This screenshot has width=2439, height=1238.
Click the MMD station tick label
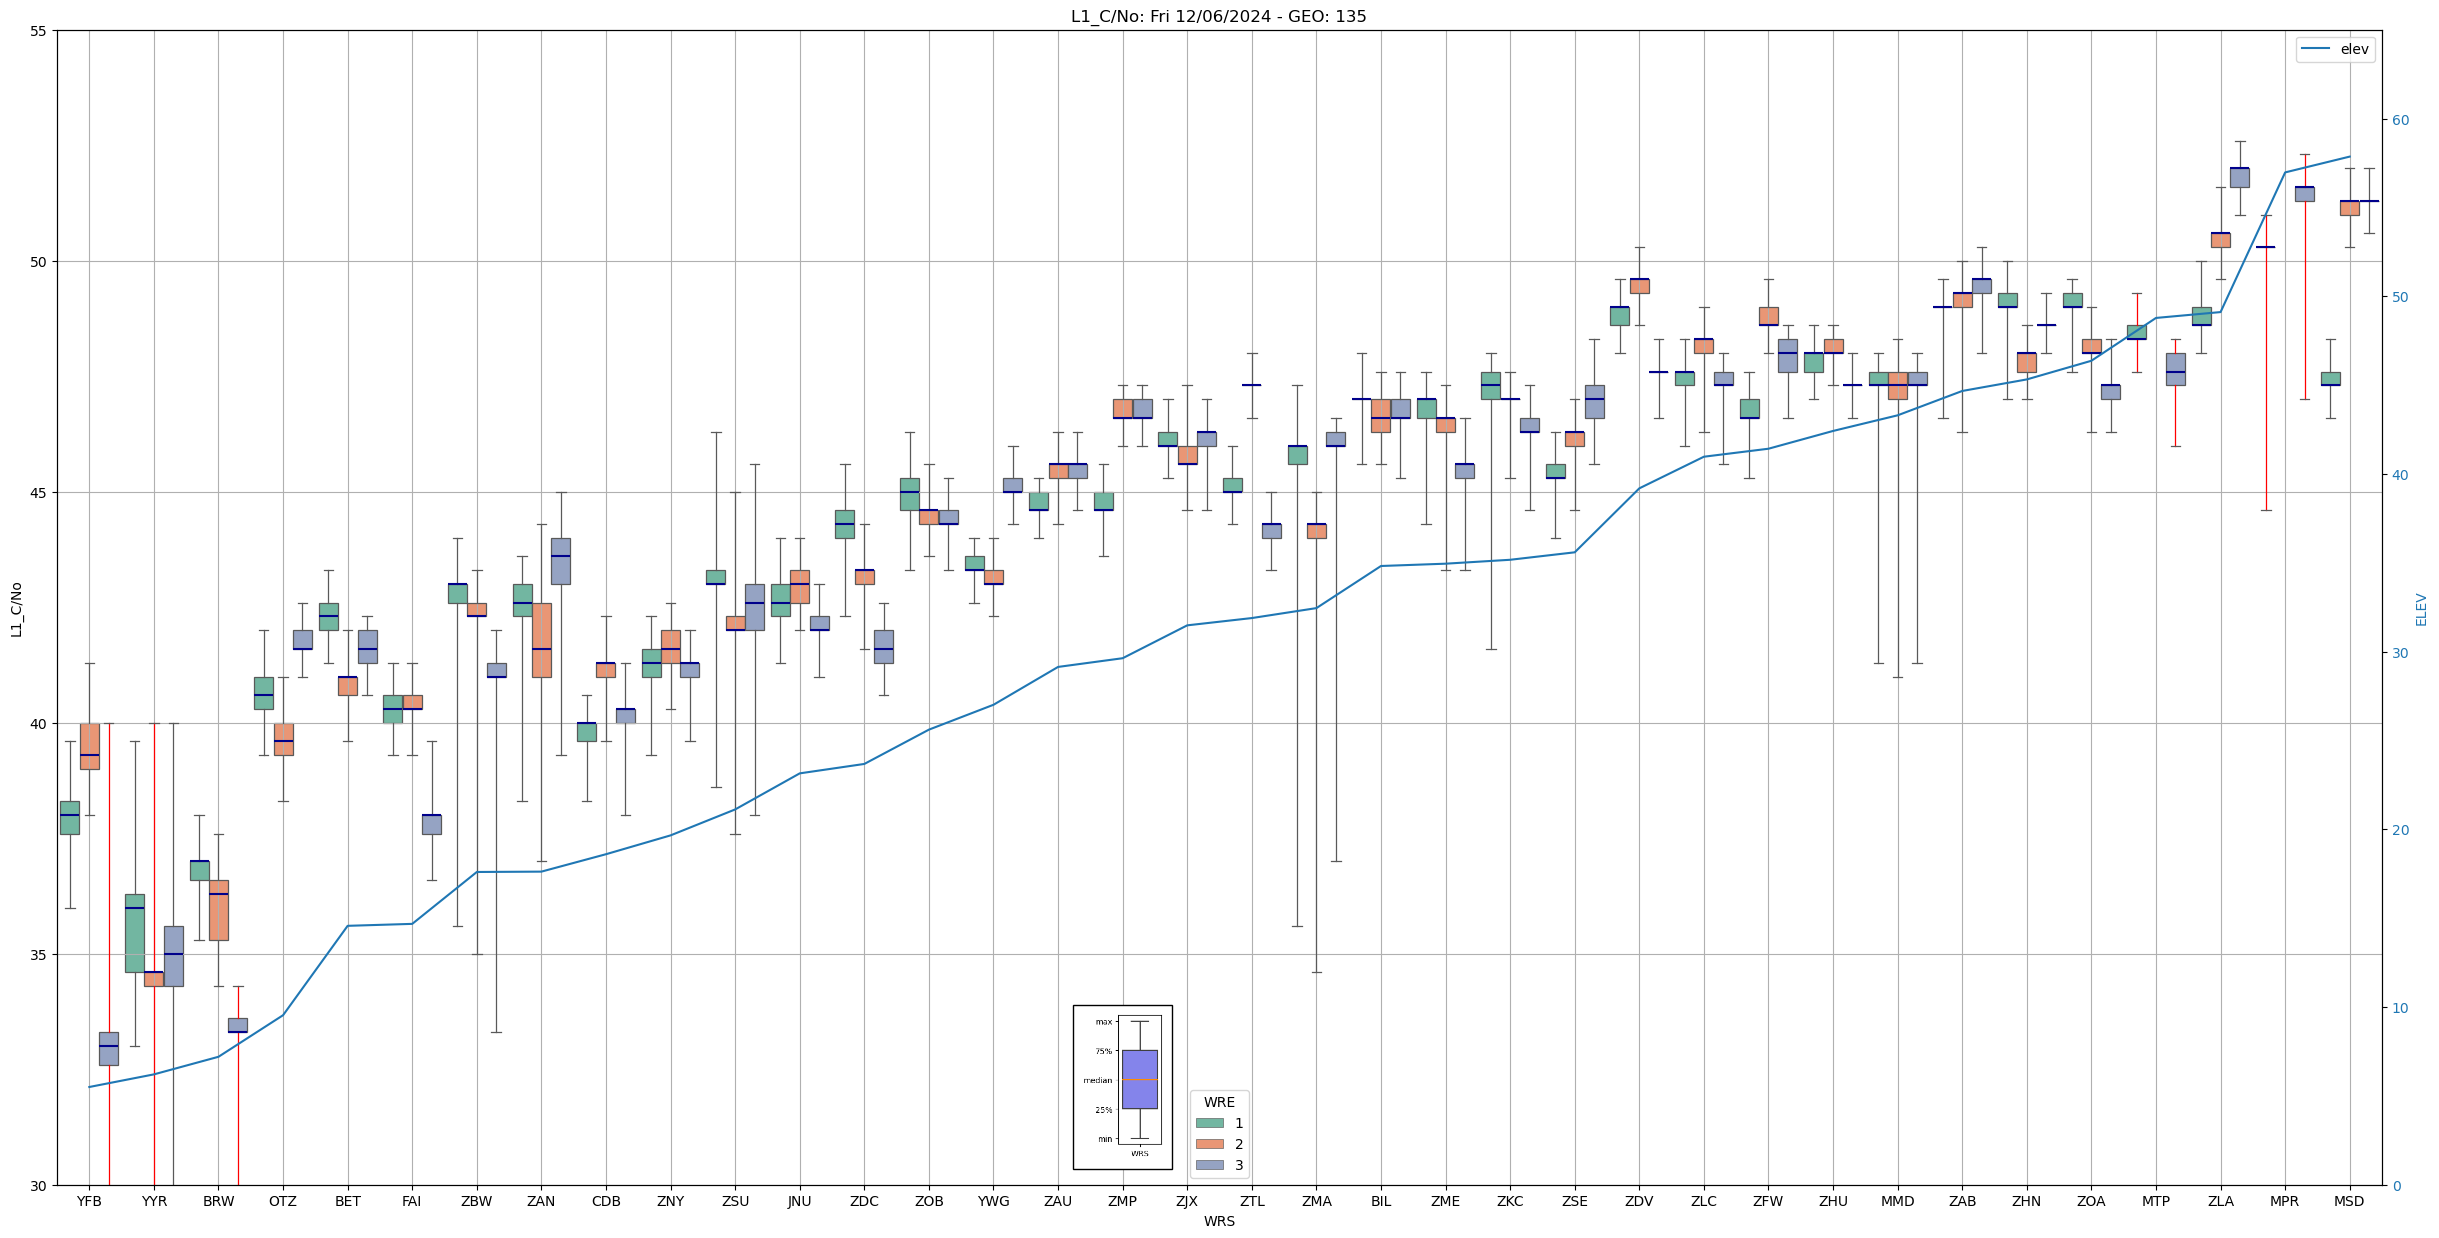point(1897,1201)
